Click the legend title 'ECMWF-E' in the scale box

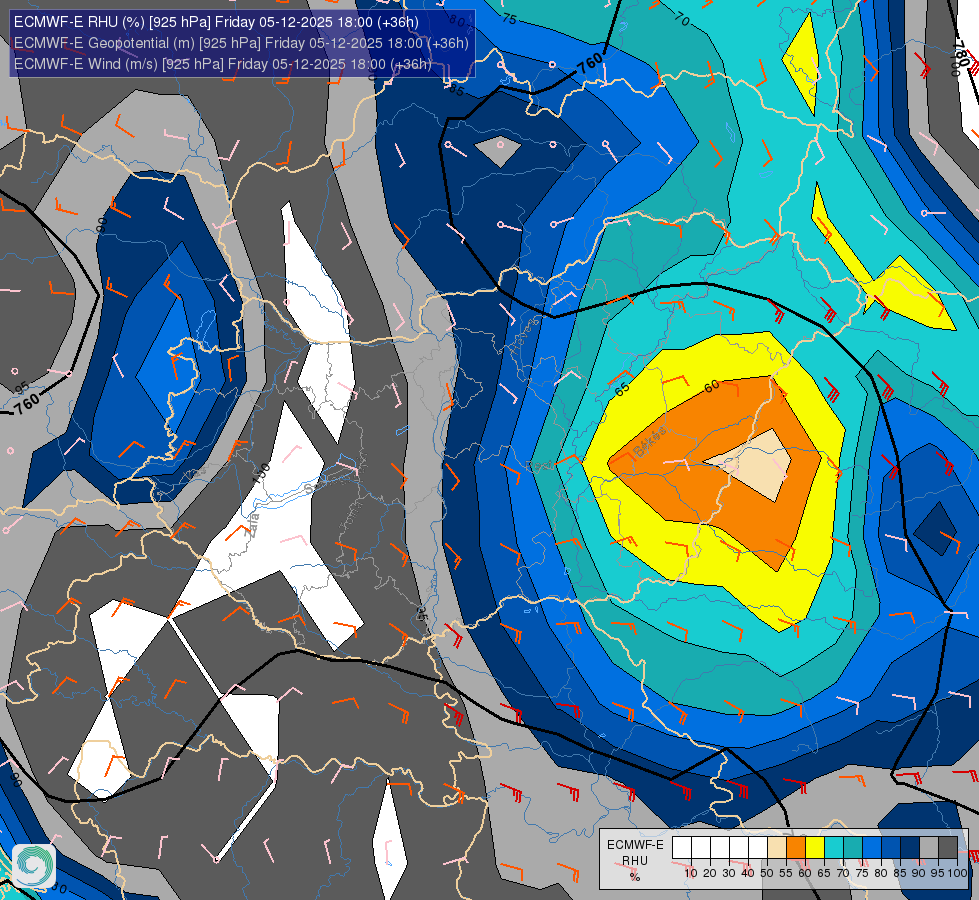click(636, 844)
